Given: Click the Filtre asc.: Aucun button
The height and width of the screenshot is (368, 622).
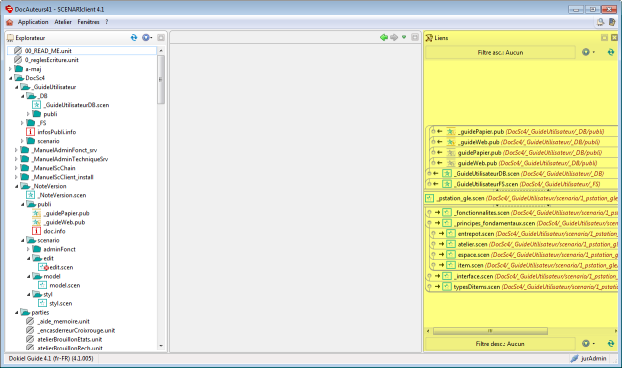Looking at the screenshot, I should tap(500, 52).
